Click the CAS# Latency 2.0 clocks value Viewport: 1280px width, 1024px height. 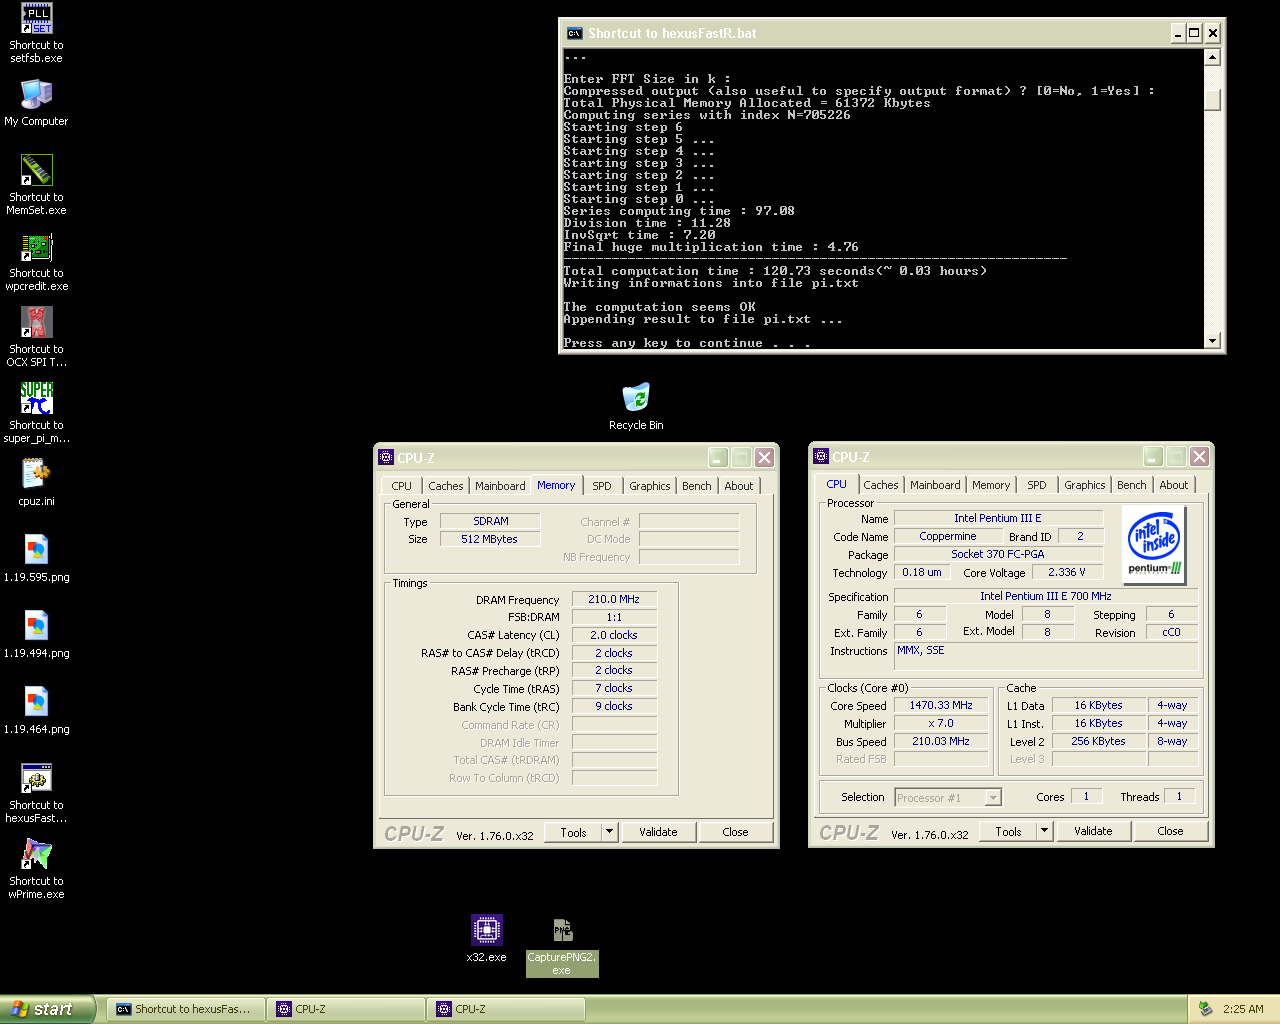614,635
